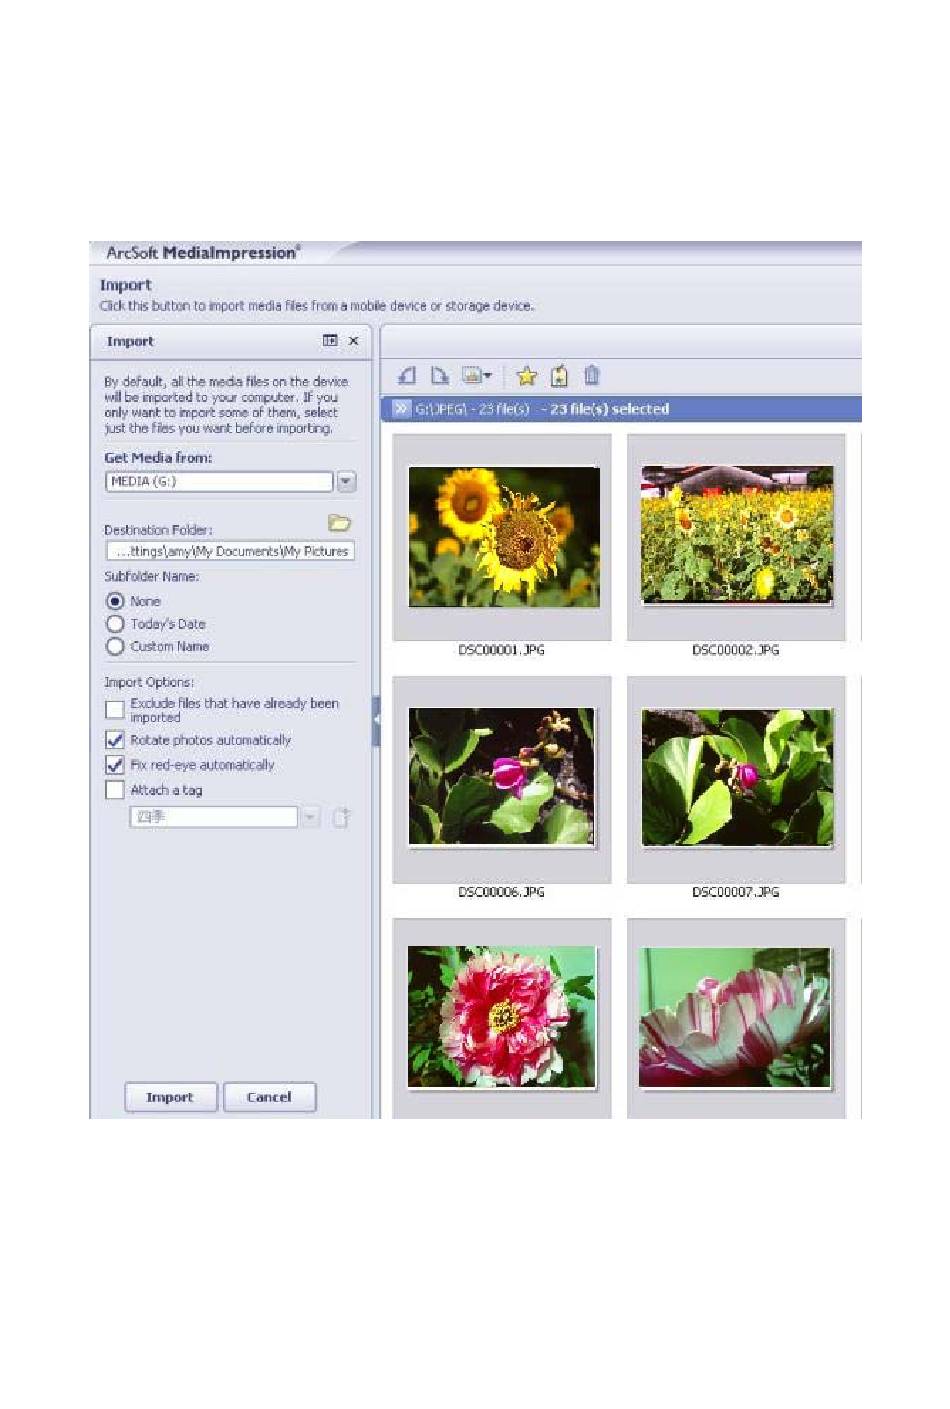
Task: Enable the Attach a tag checkbox
Action: (115, 790)
